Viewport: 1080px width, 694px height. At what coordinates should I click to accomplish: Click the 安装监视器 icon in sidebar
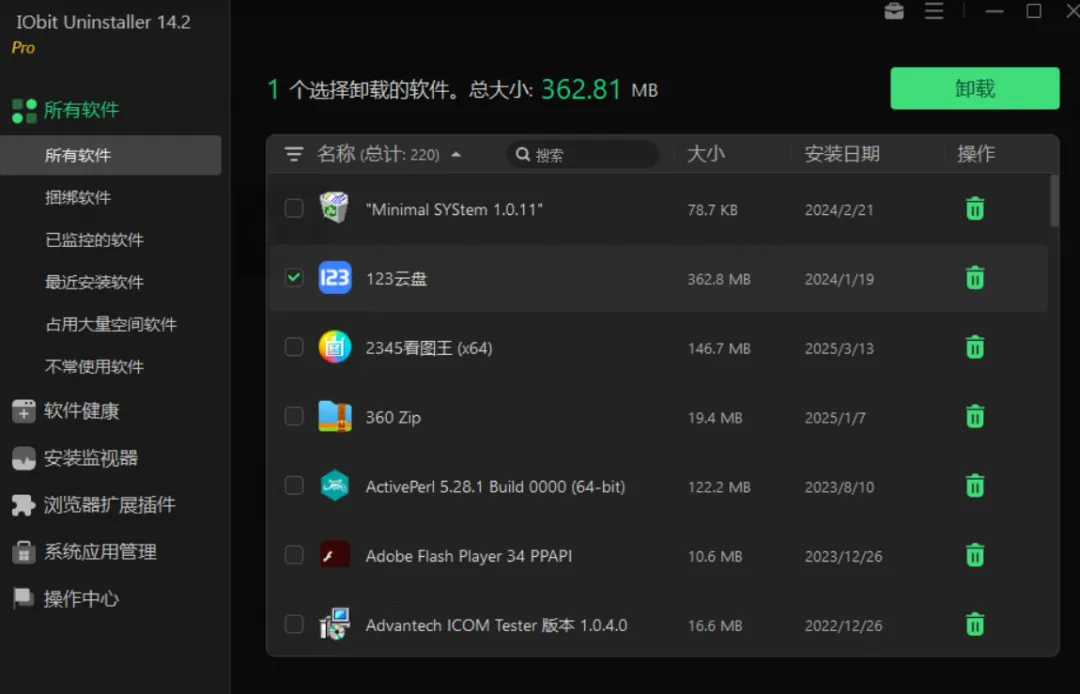[23, 459]
